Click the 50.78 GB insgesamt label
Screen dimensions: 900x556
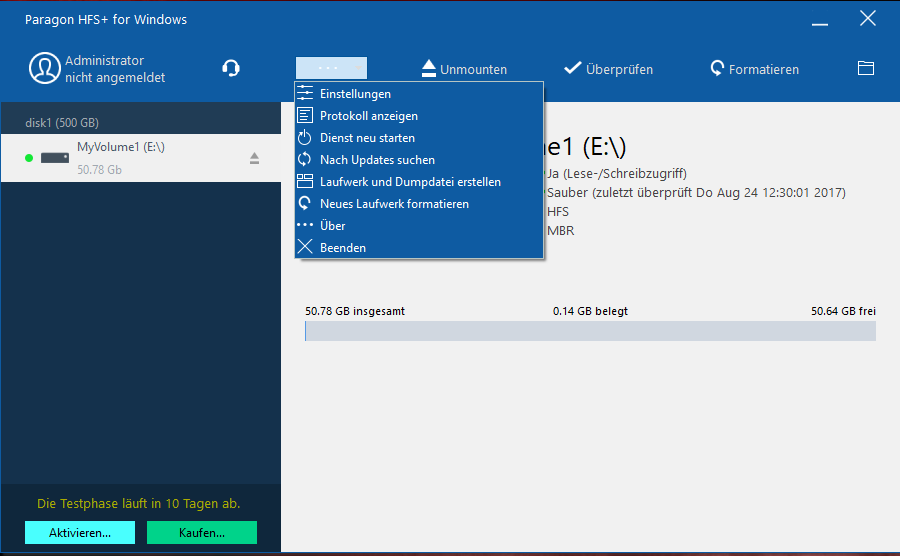tap(355, 311)
